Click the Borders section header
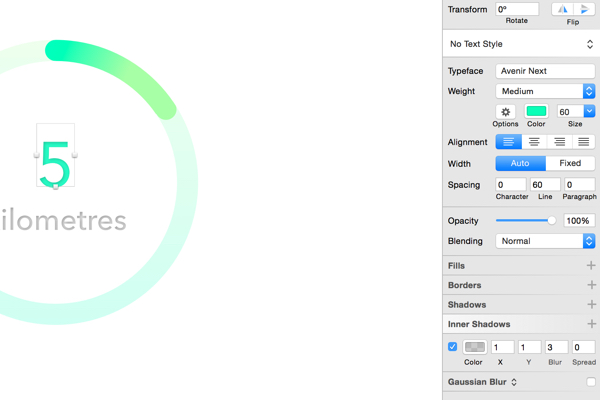 (x=464, y=285)
